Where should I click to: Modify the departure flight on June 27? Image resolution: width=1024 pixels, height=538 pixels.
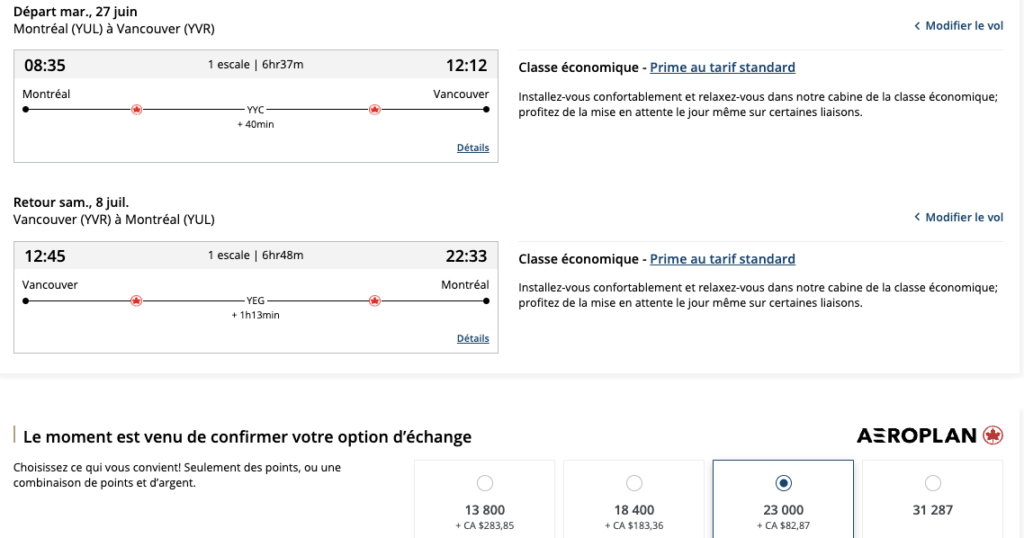(x=959, y=26)
